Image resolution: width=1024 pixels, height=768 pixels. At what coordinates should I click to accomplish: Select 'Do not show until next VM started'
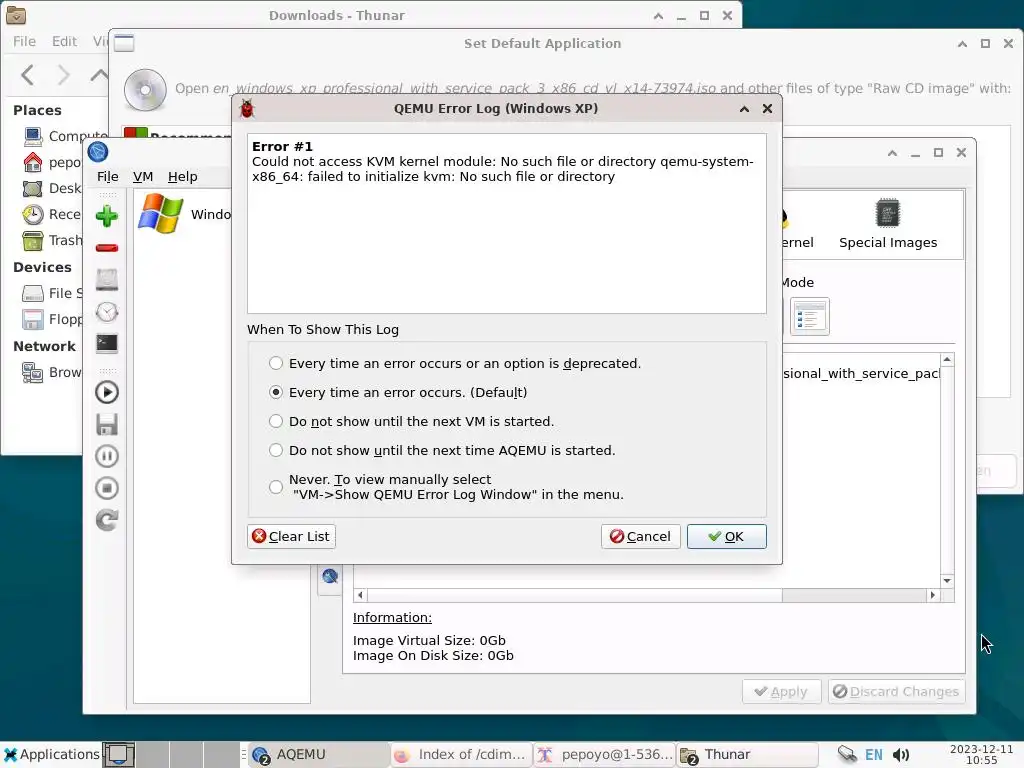(x=276, y=421)
